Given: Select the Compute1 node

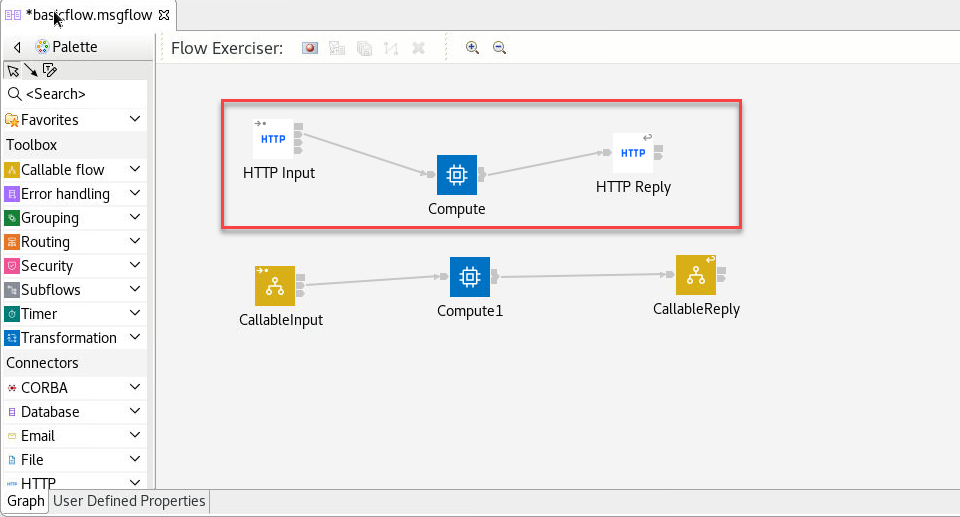Looking at the screenshot, I should point(469,277).
